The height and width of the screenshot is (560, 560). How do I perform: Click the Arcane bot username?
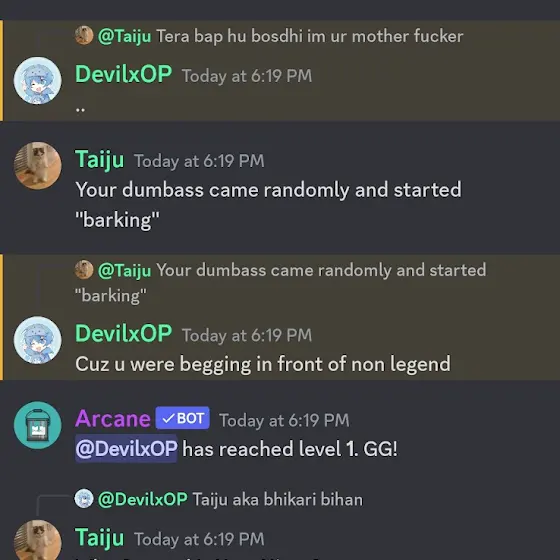pyautogui.click(x=113, y=418)
